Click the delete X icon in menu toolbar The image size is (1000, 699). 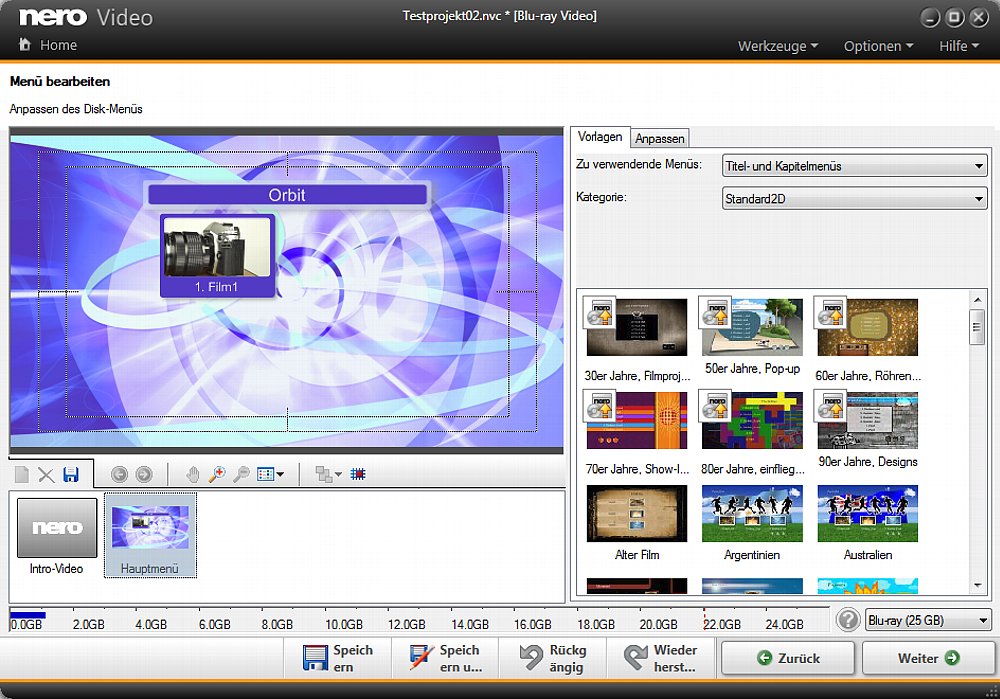[46, 474]
